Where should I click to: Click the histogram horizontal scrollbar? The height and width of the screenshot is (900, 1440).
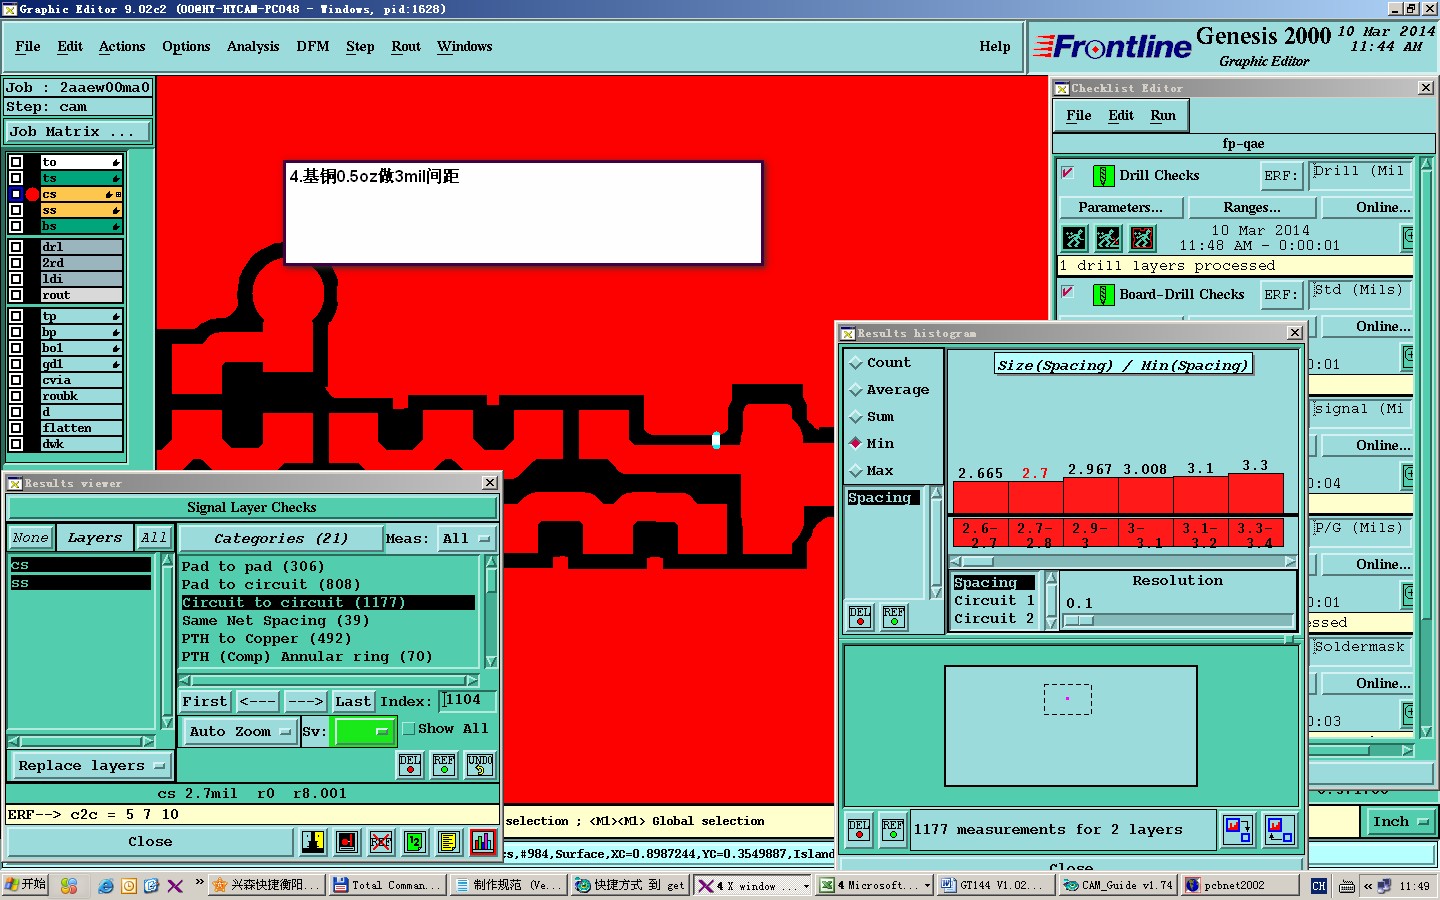[x=1123, y=562]
